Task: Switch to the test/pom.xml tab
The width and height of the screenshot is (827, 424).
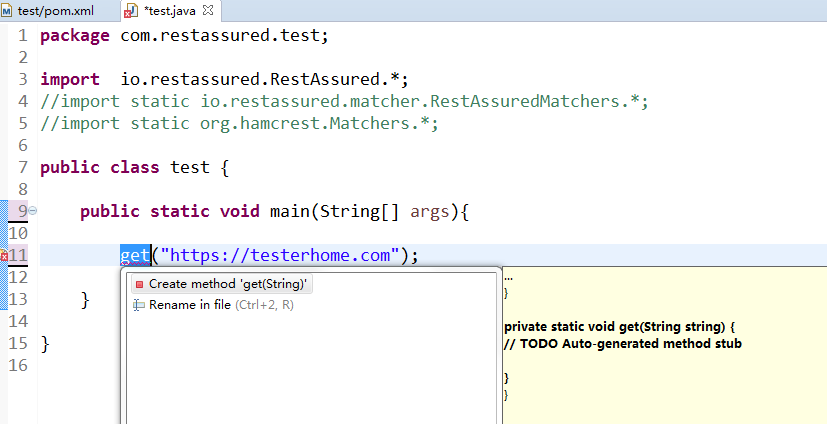Action: (x=47, y=11)
